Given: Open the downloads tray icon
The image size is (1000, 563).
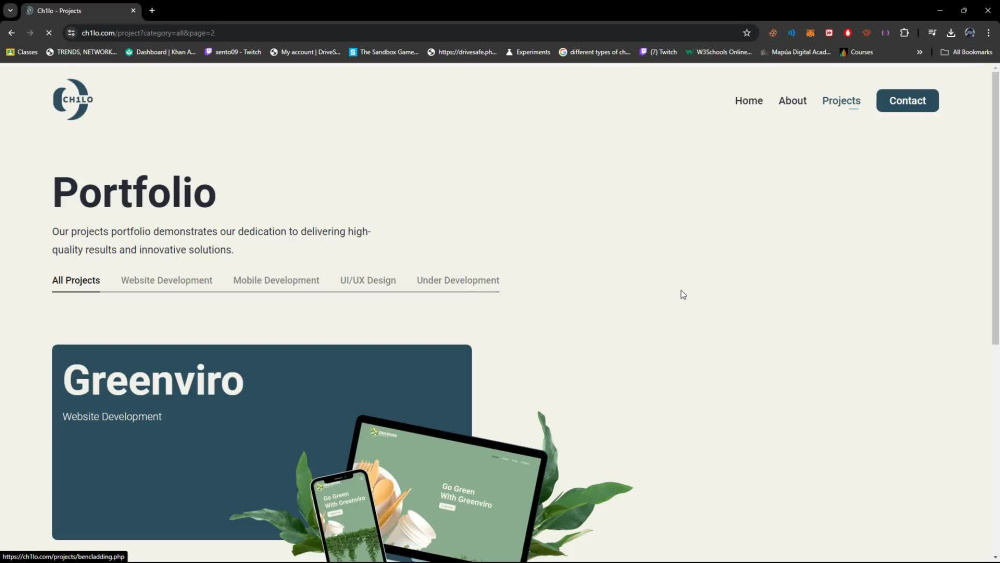Looking at the screenshot, I should tap(950, 33).
